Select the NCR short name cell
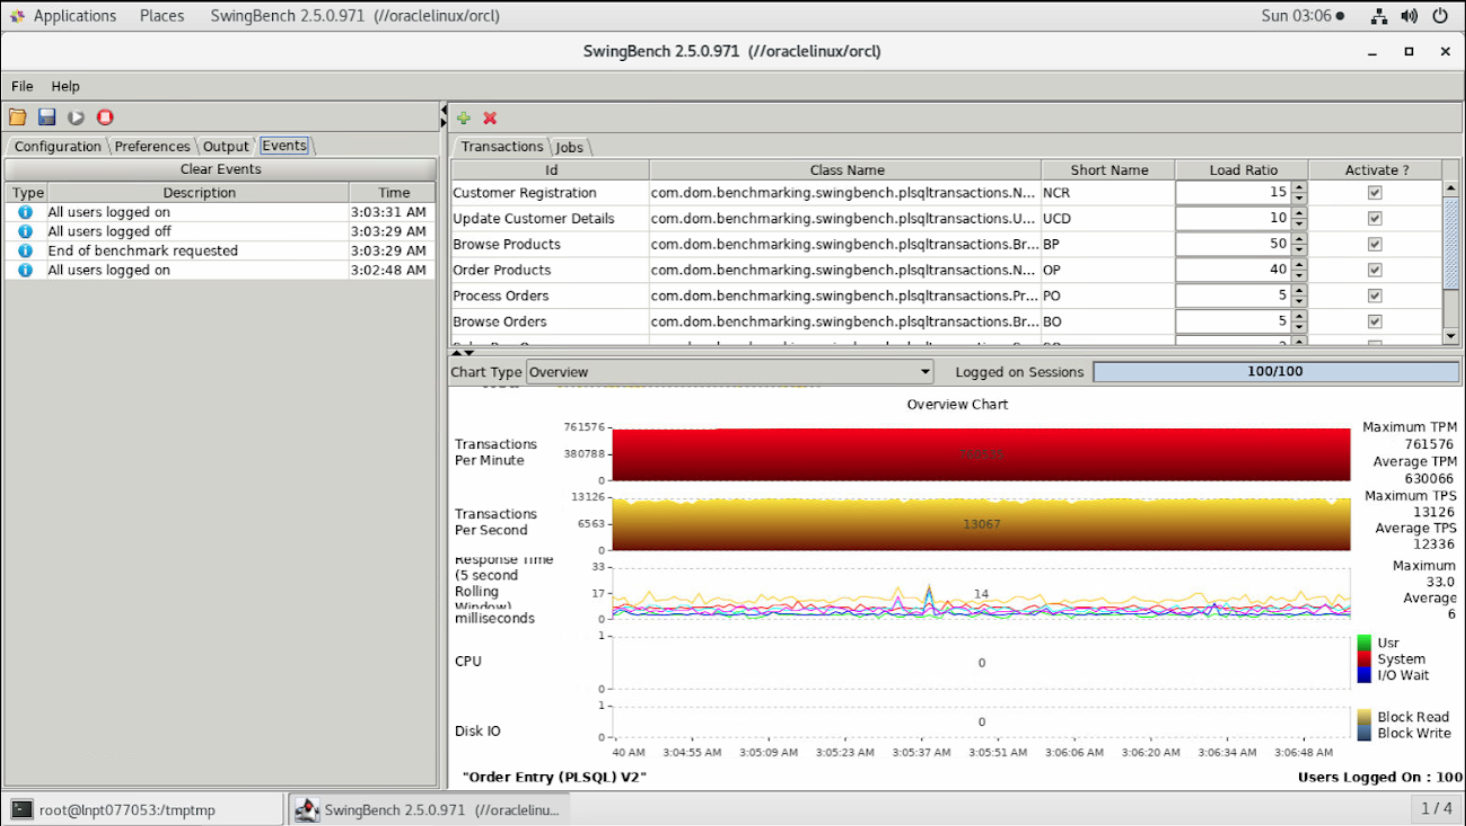1466x826 pixels. [x=1108, y=193]
